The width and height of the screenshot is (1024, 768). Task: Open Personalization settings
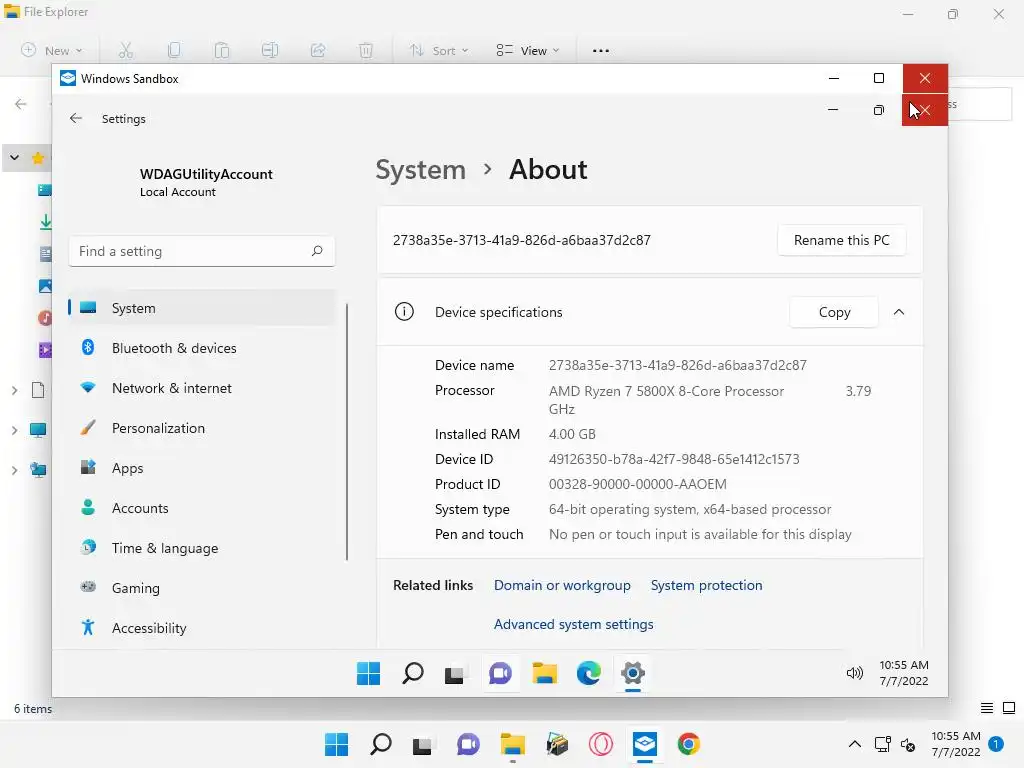tap(202, 428)
